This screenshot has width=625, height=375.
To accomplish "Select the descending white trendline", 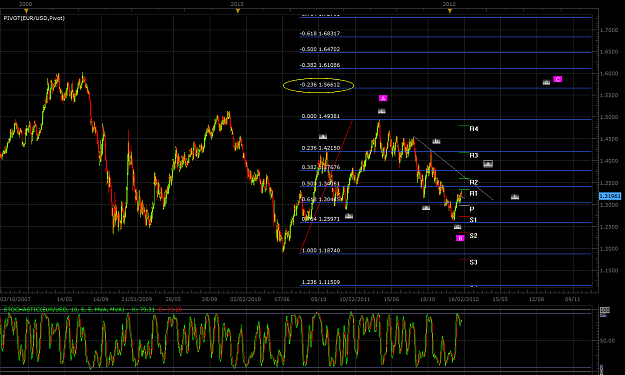I will (454, 168).
